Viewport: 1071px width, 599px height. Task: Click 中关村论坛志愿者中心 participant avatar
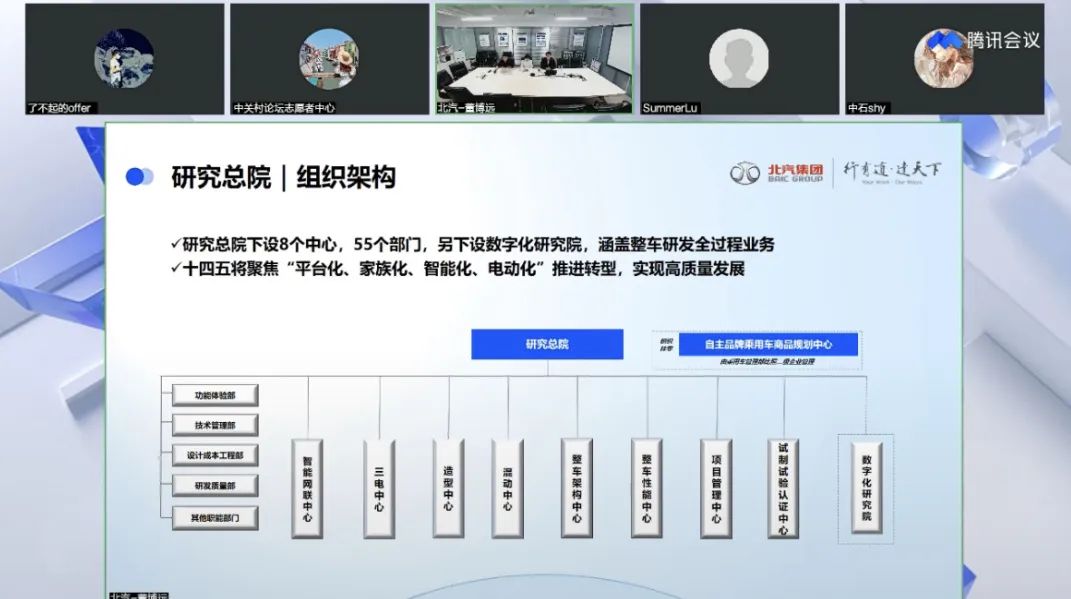329,57
